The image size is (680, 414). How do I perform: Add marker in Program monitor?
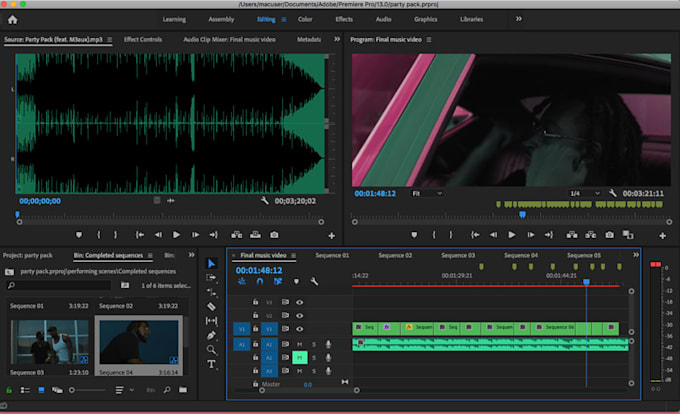point(414,235)
